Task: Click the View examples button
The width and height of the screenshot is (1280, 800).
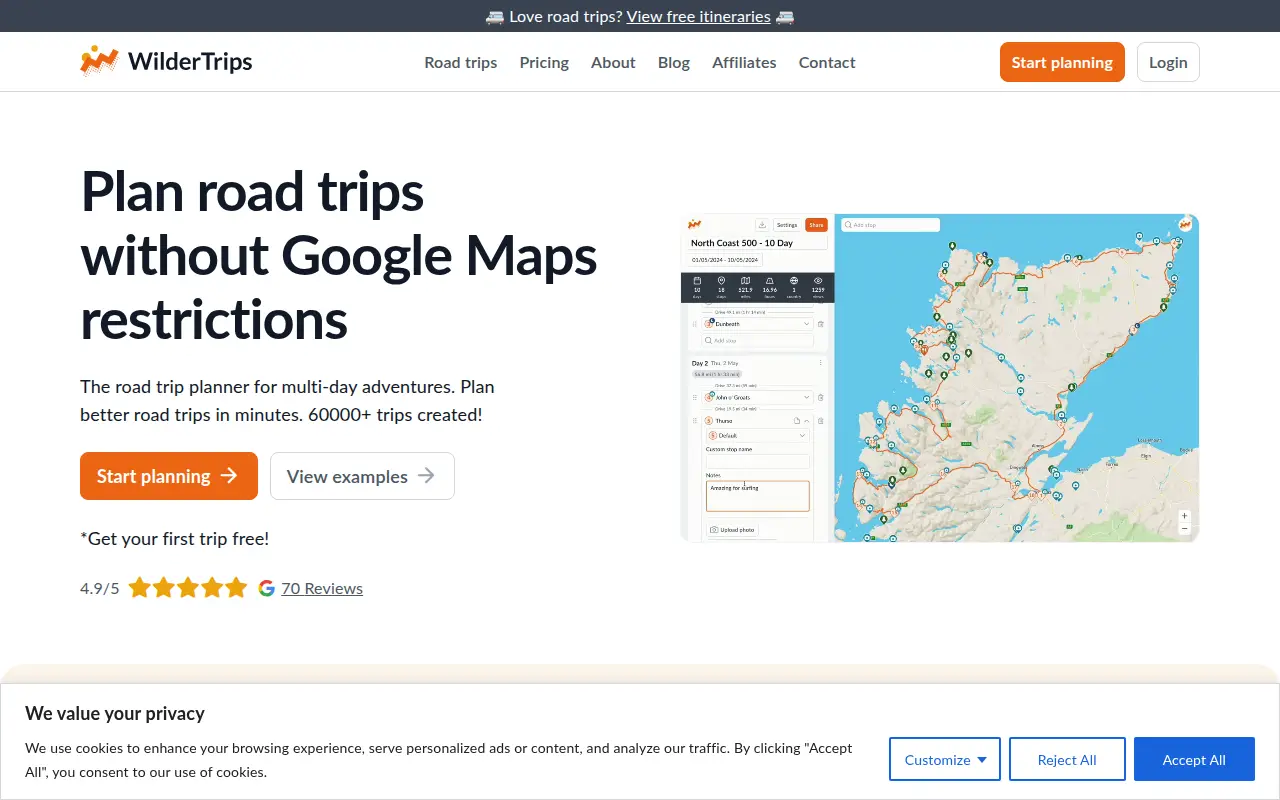Action: 362,476
